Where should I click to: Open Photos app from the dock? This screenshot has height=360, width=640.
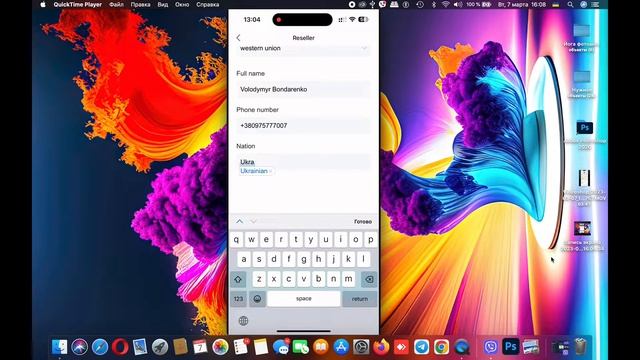(x=220, y=347)
